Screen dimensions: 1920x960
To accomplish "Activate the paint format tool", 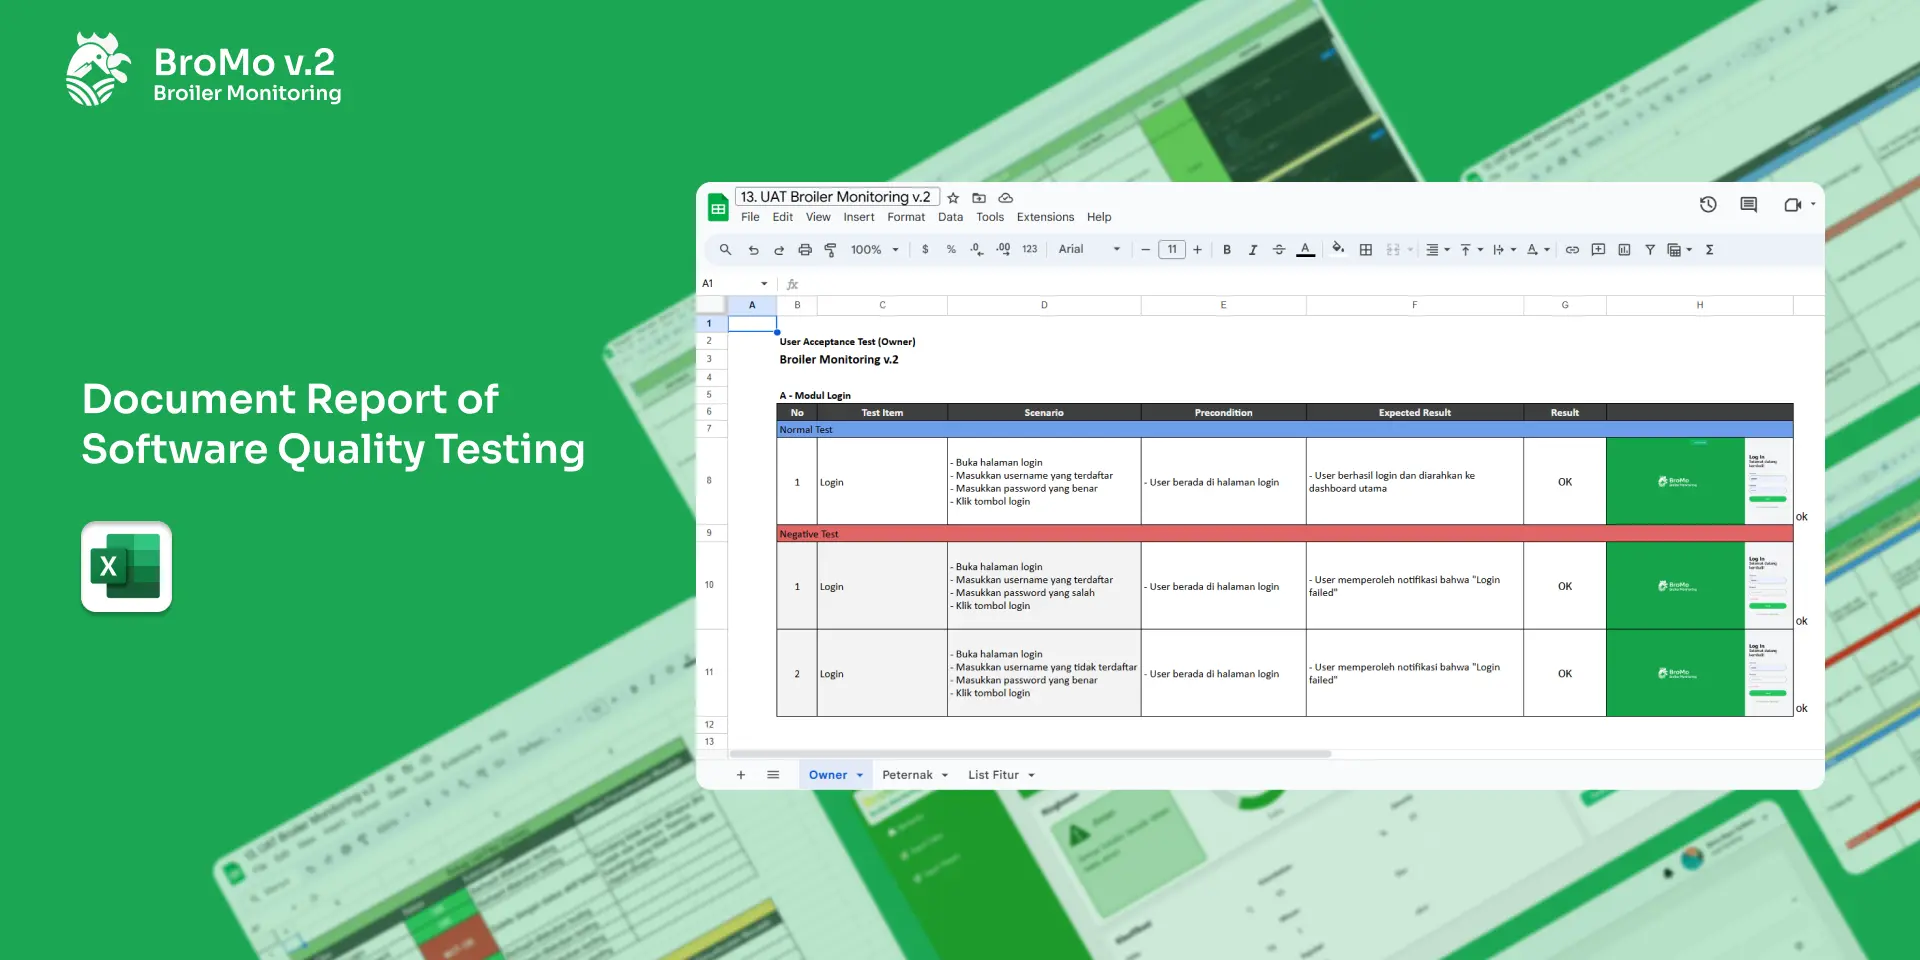I will (830, 250).
